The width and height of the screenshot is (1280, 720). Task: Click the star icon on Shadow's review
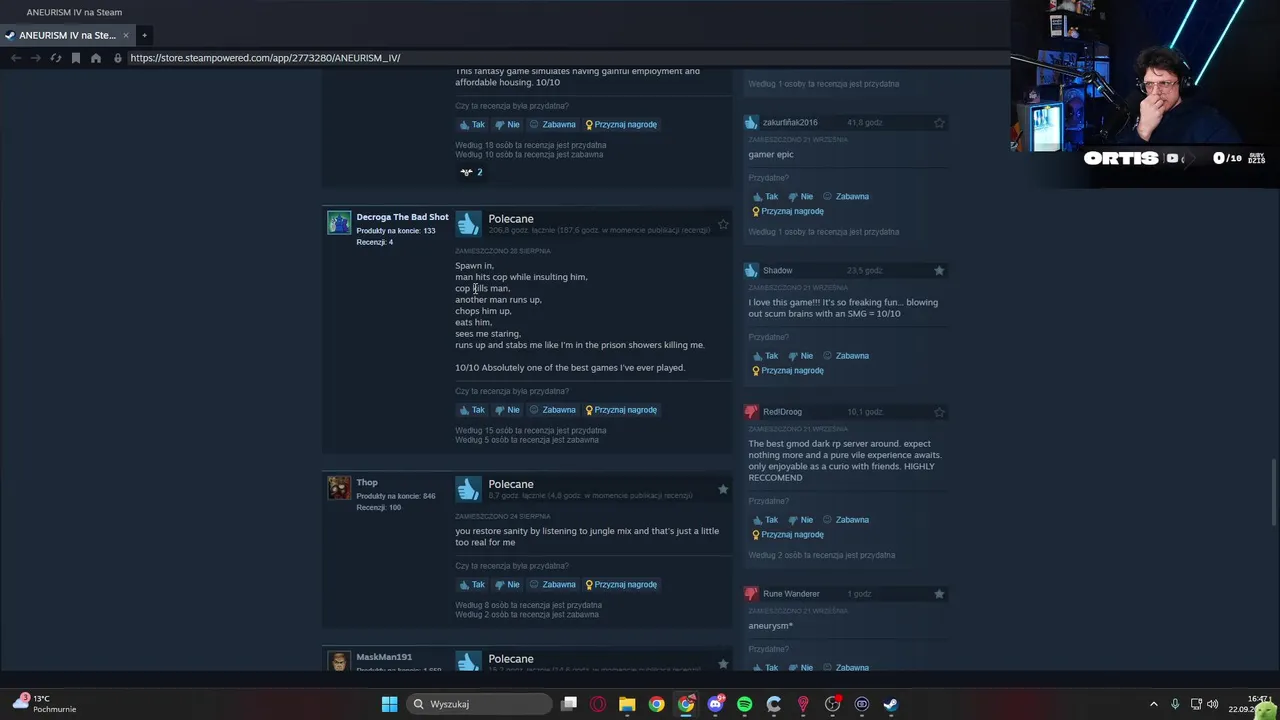pyautogui.click(x=939, y=270)
